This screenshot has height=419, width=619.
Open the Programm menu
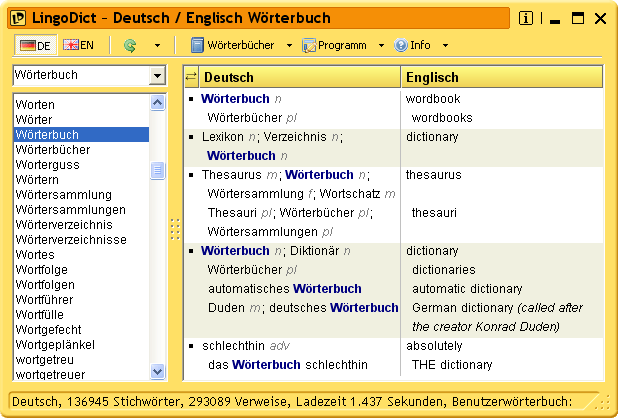pyautogui.click(x=342, y=45)
